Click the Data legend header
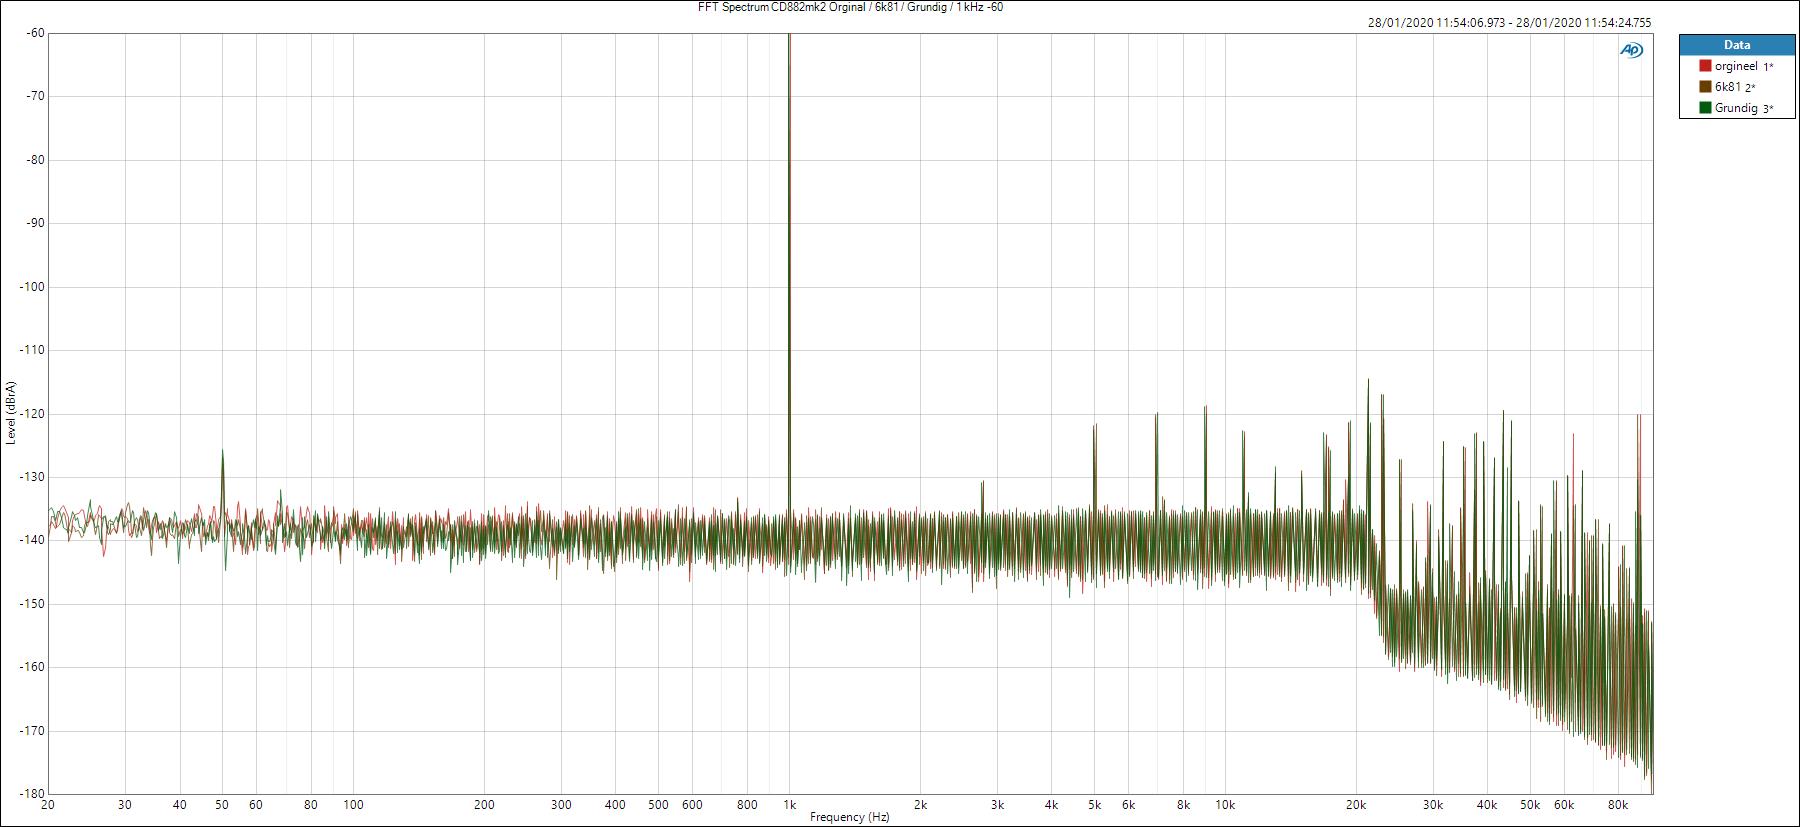 coord(1737,45)
